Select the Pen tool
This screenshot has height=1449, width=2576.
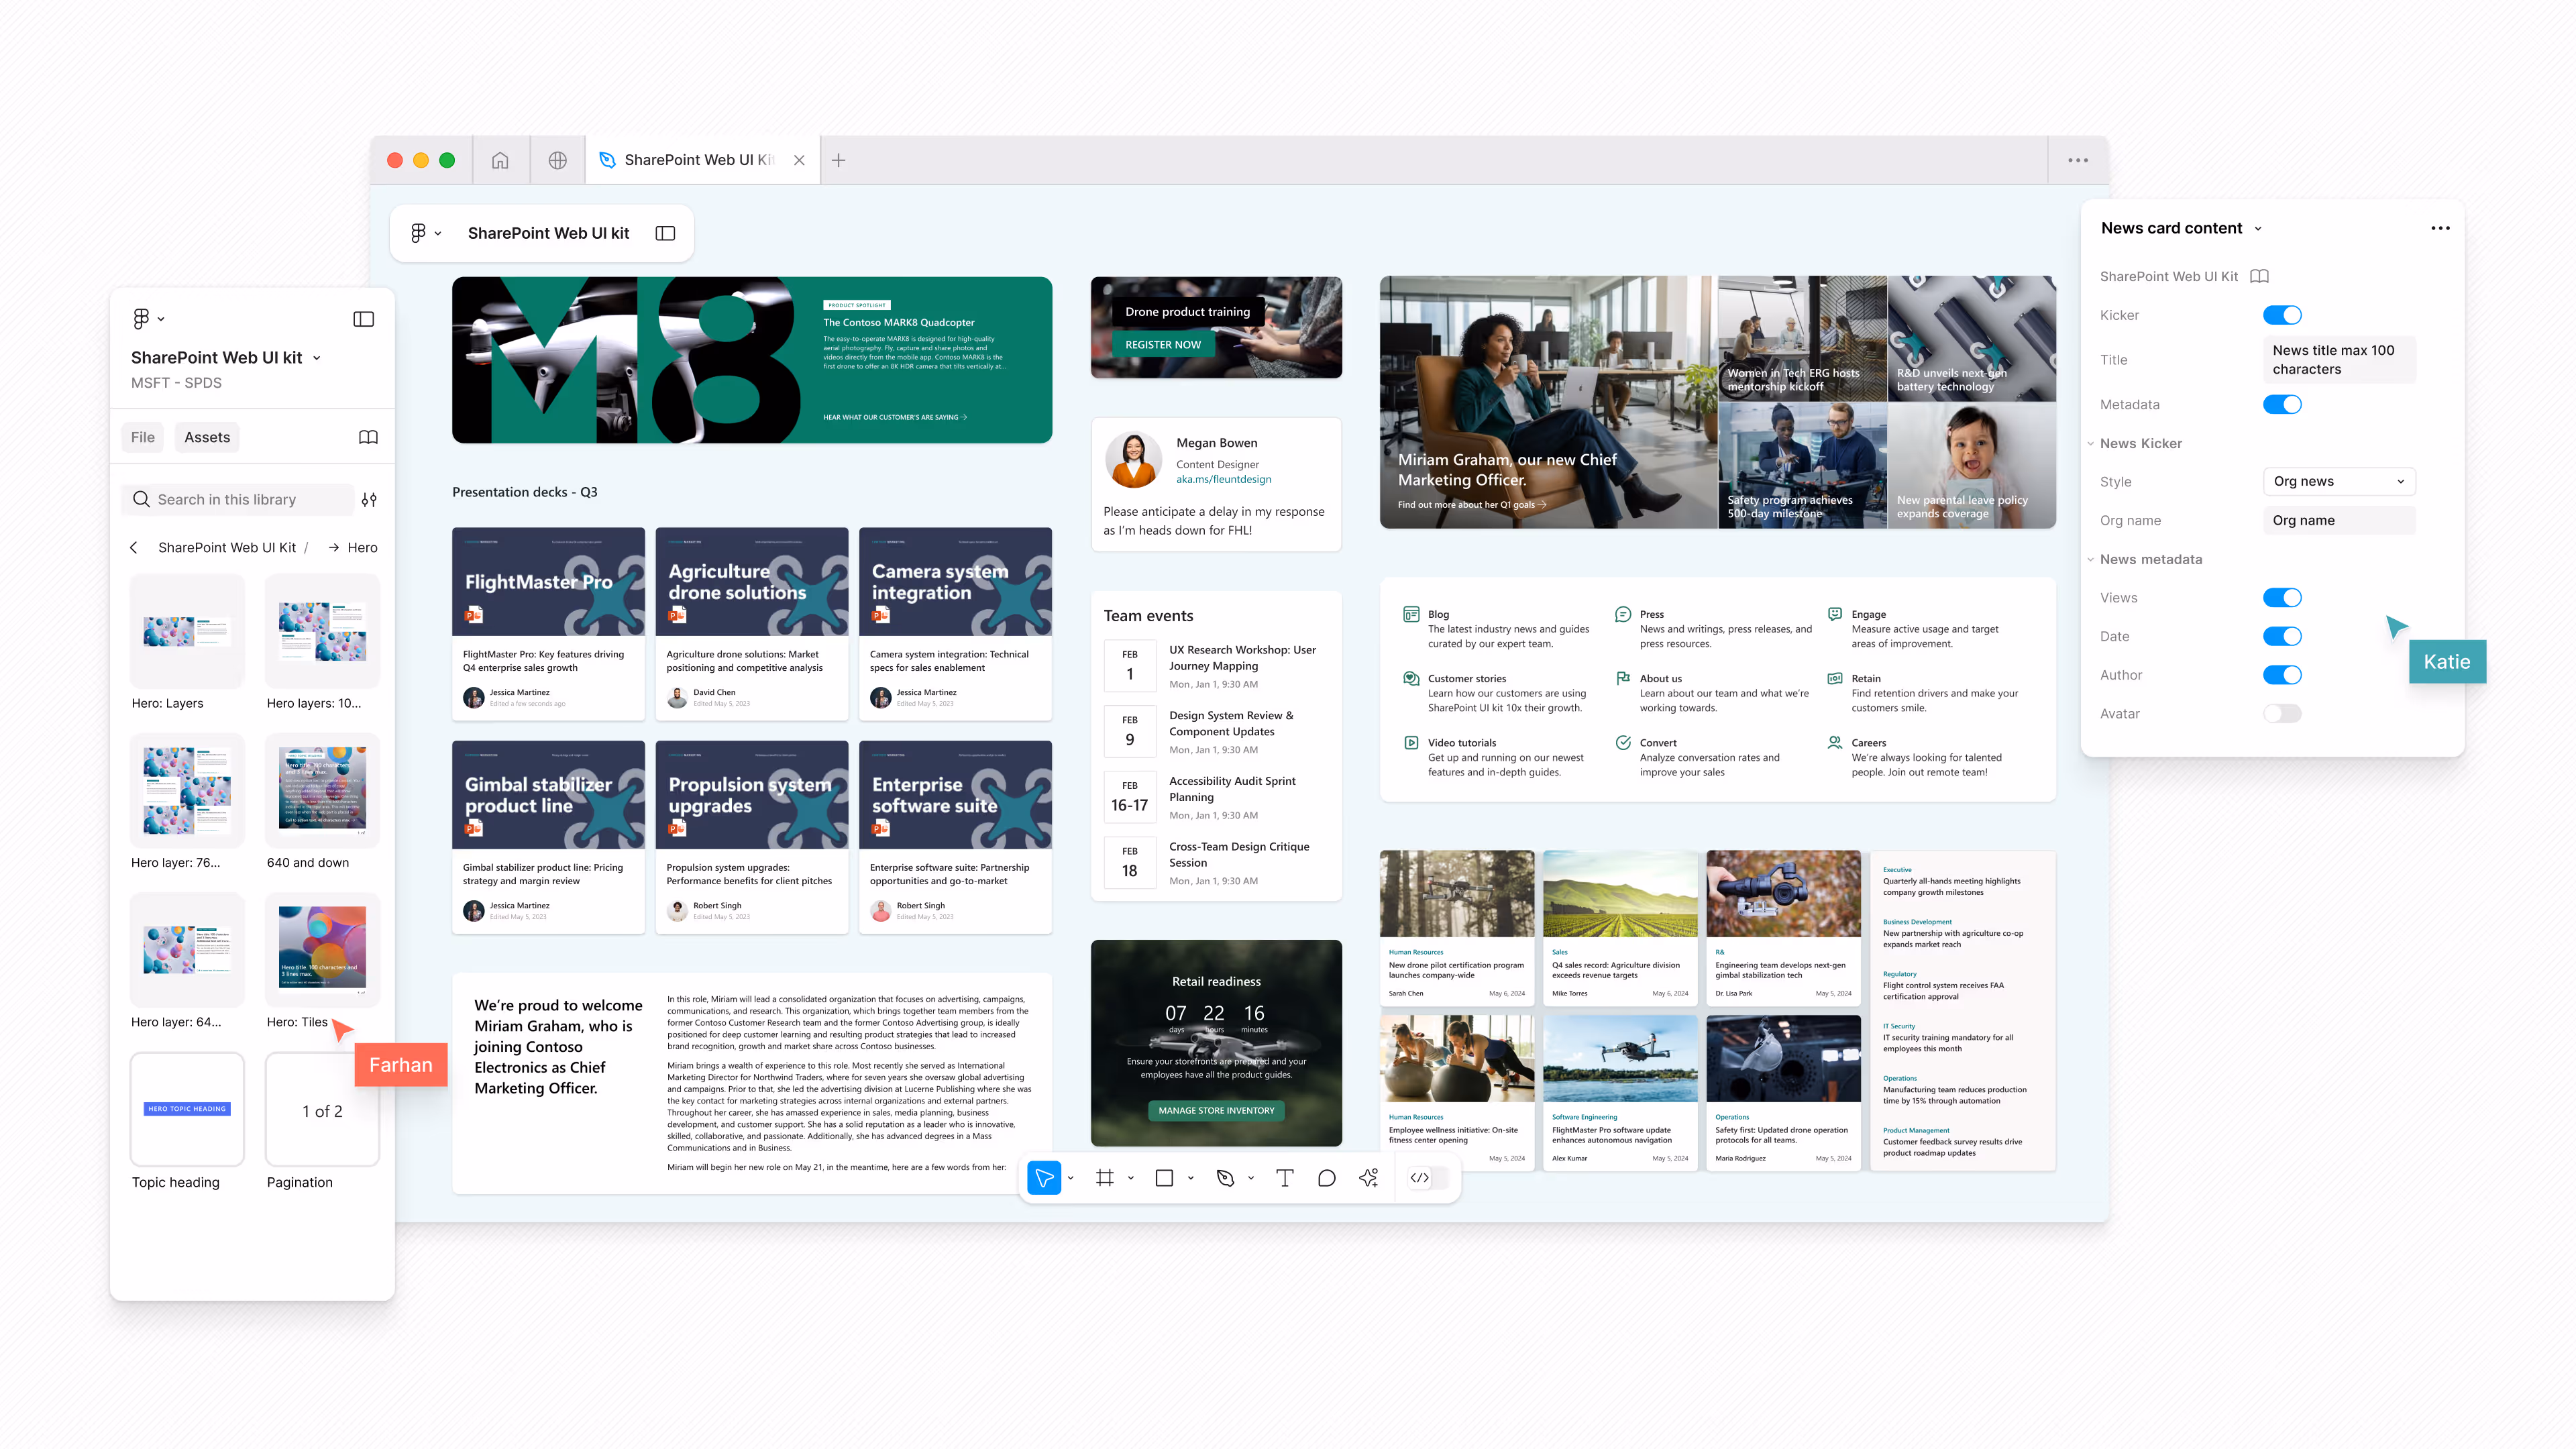click(x=1226, y=1178)
